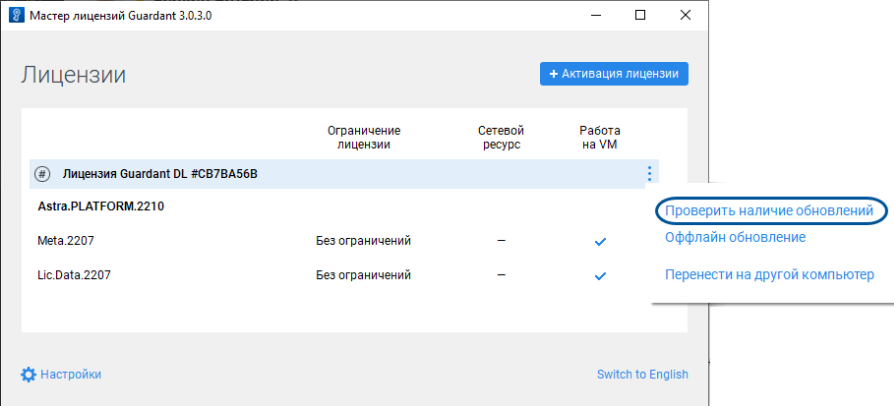The height and width of the screenshot is (406, 894).
Task: Select the Лицензия Guardant DL #CB7BA56B row
Action: click(x=160, y=174)
